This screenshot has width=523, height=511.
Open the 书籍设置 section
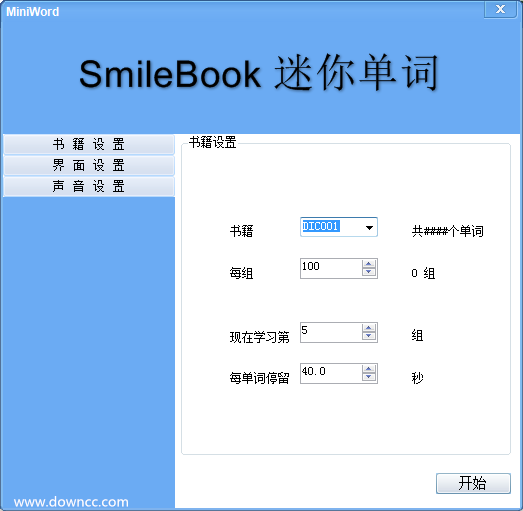(x=89, y=144)
